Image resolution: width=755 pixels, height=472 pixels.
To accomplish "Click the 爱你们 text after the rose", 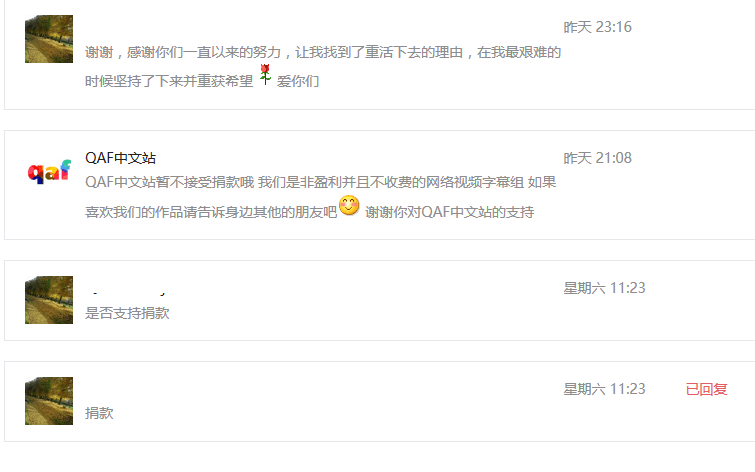I will (x=298, y=81).
